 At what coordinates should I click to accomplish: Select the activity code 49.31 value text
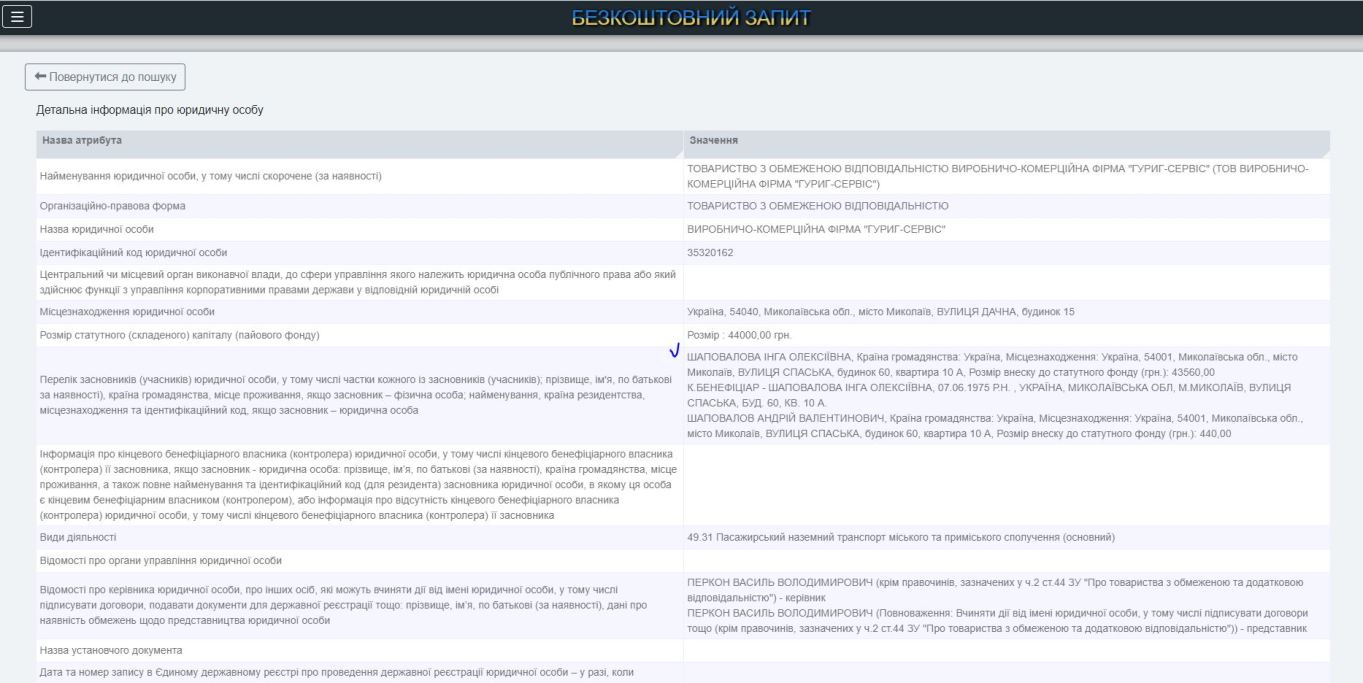900,537
